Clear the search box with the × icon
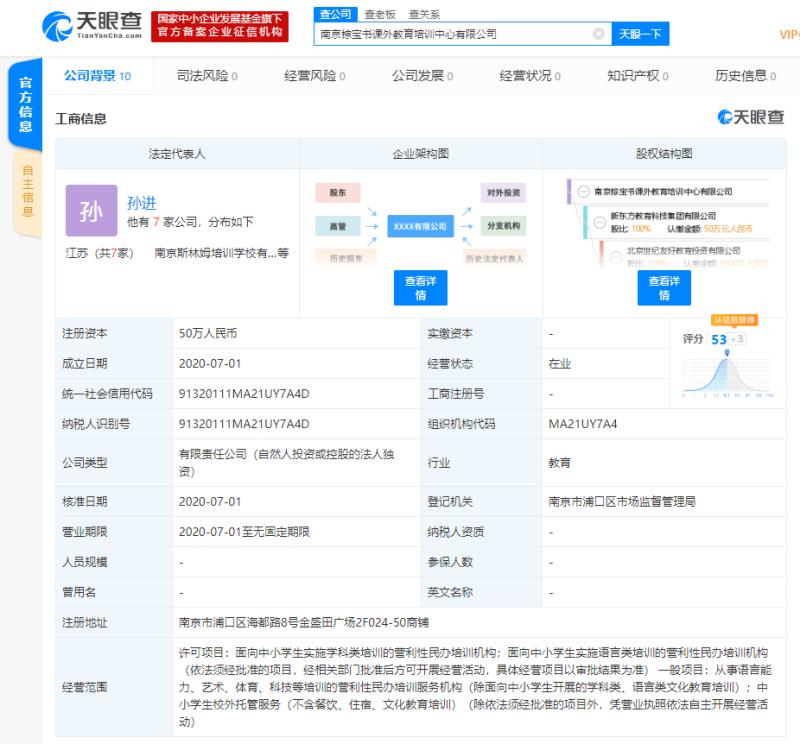The width and height of the screenshot is (800, 744). 596,33
